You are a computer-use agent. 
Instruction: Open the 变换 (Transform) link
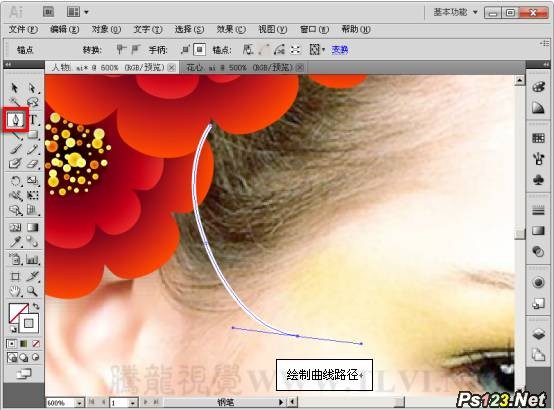340,50
